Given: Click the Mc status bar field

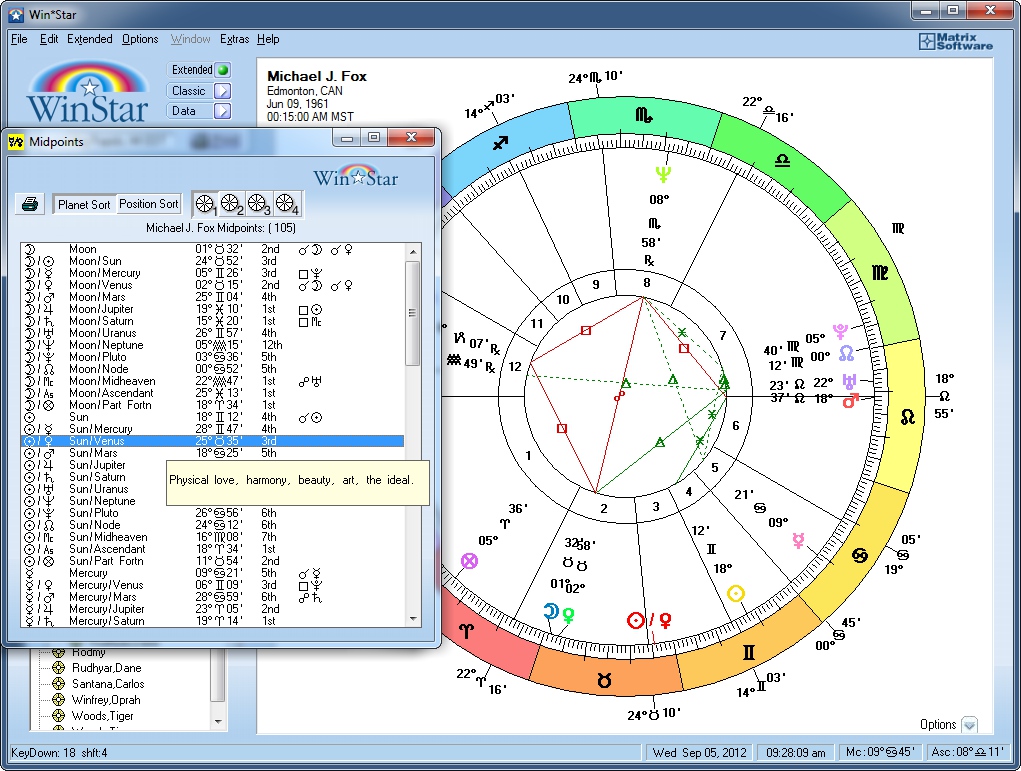Looking at the screenshot, I should pyautogui.click(x=880, y=752).
